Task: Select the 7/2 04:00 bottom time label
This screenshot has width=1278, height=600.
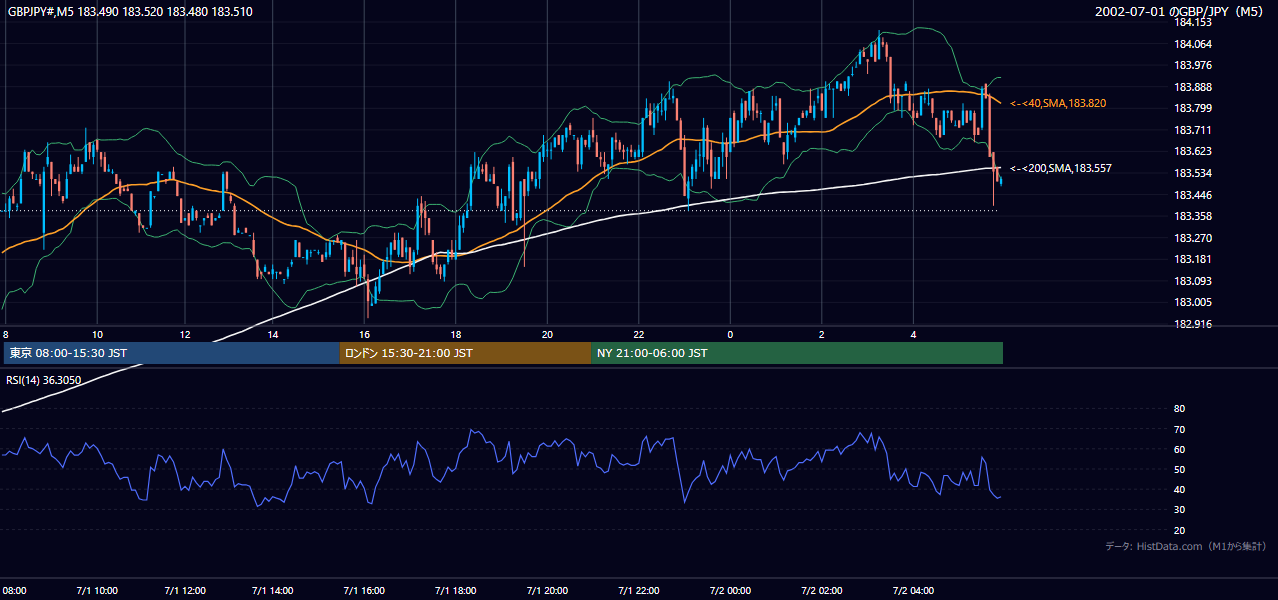Action: coord(913,591)
